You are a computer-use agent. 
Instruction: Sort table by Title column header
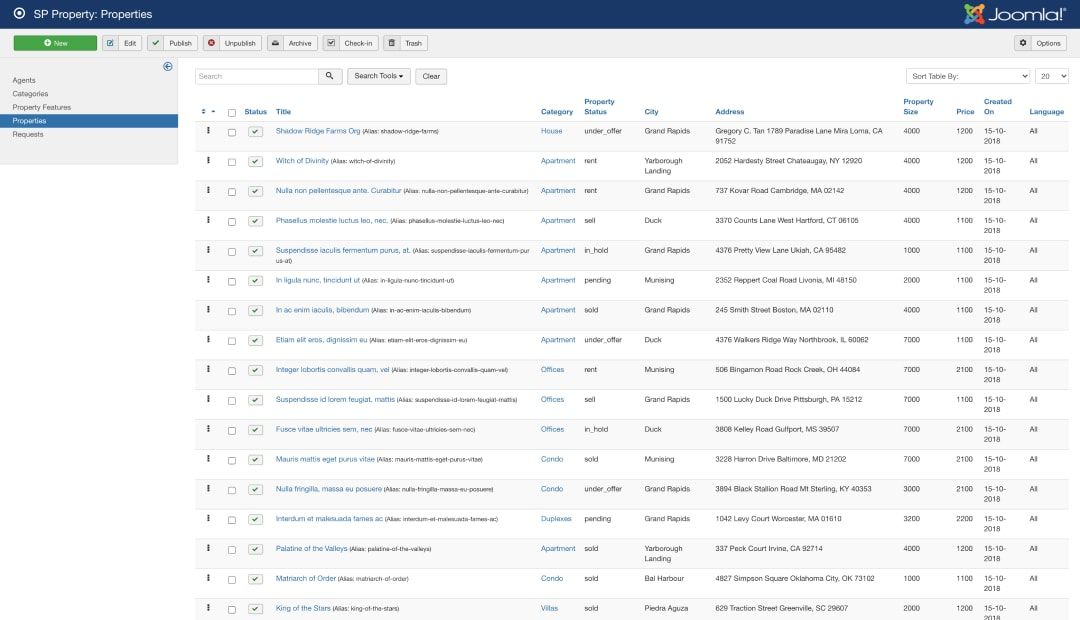coord(283,112)
